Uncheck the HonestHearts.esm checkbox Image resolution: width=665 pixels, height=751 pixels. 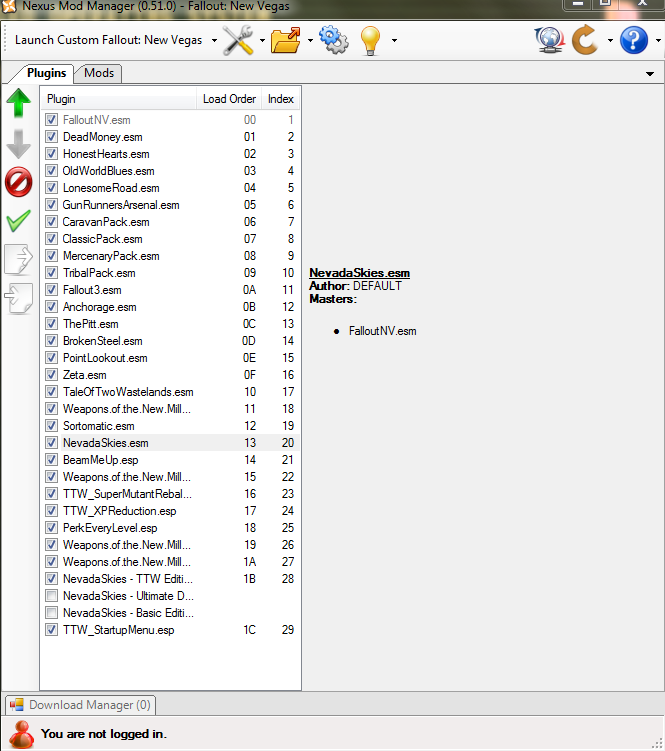coord(51,154)
